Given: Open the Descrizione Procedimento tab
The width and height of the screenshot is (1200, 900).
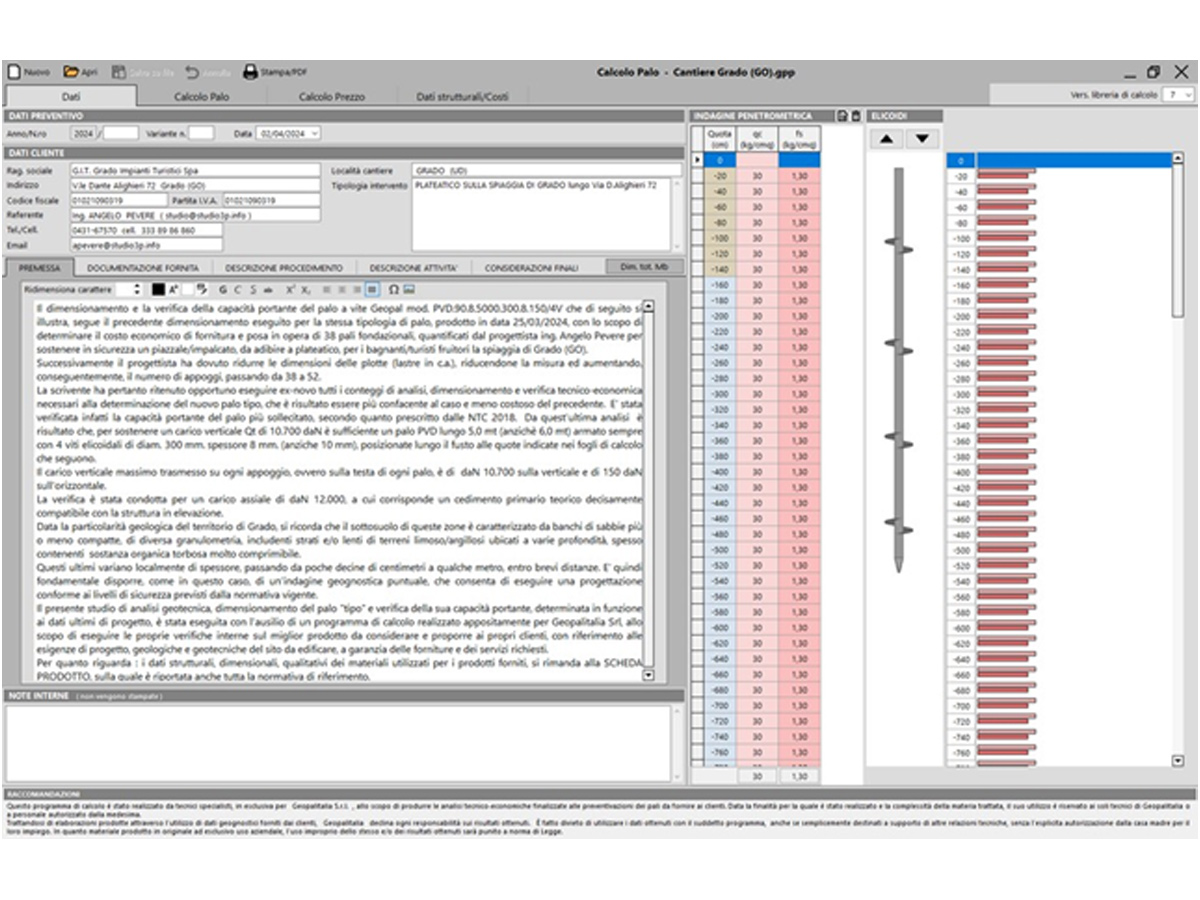Looking at the screenshot, I should [283, 268].
